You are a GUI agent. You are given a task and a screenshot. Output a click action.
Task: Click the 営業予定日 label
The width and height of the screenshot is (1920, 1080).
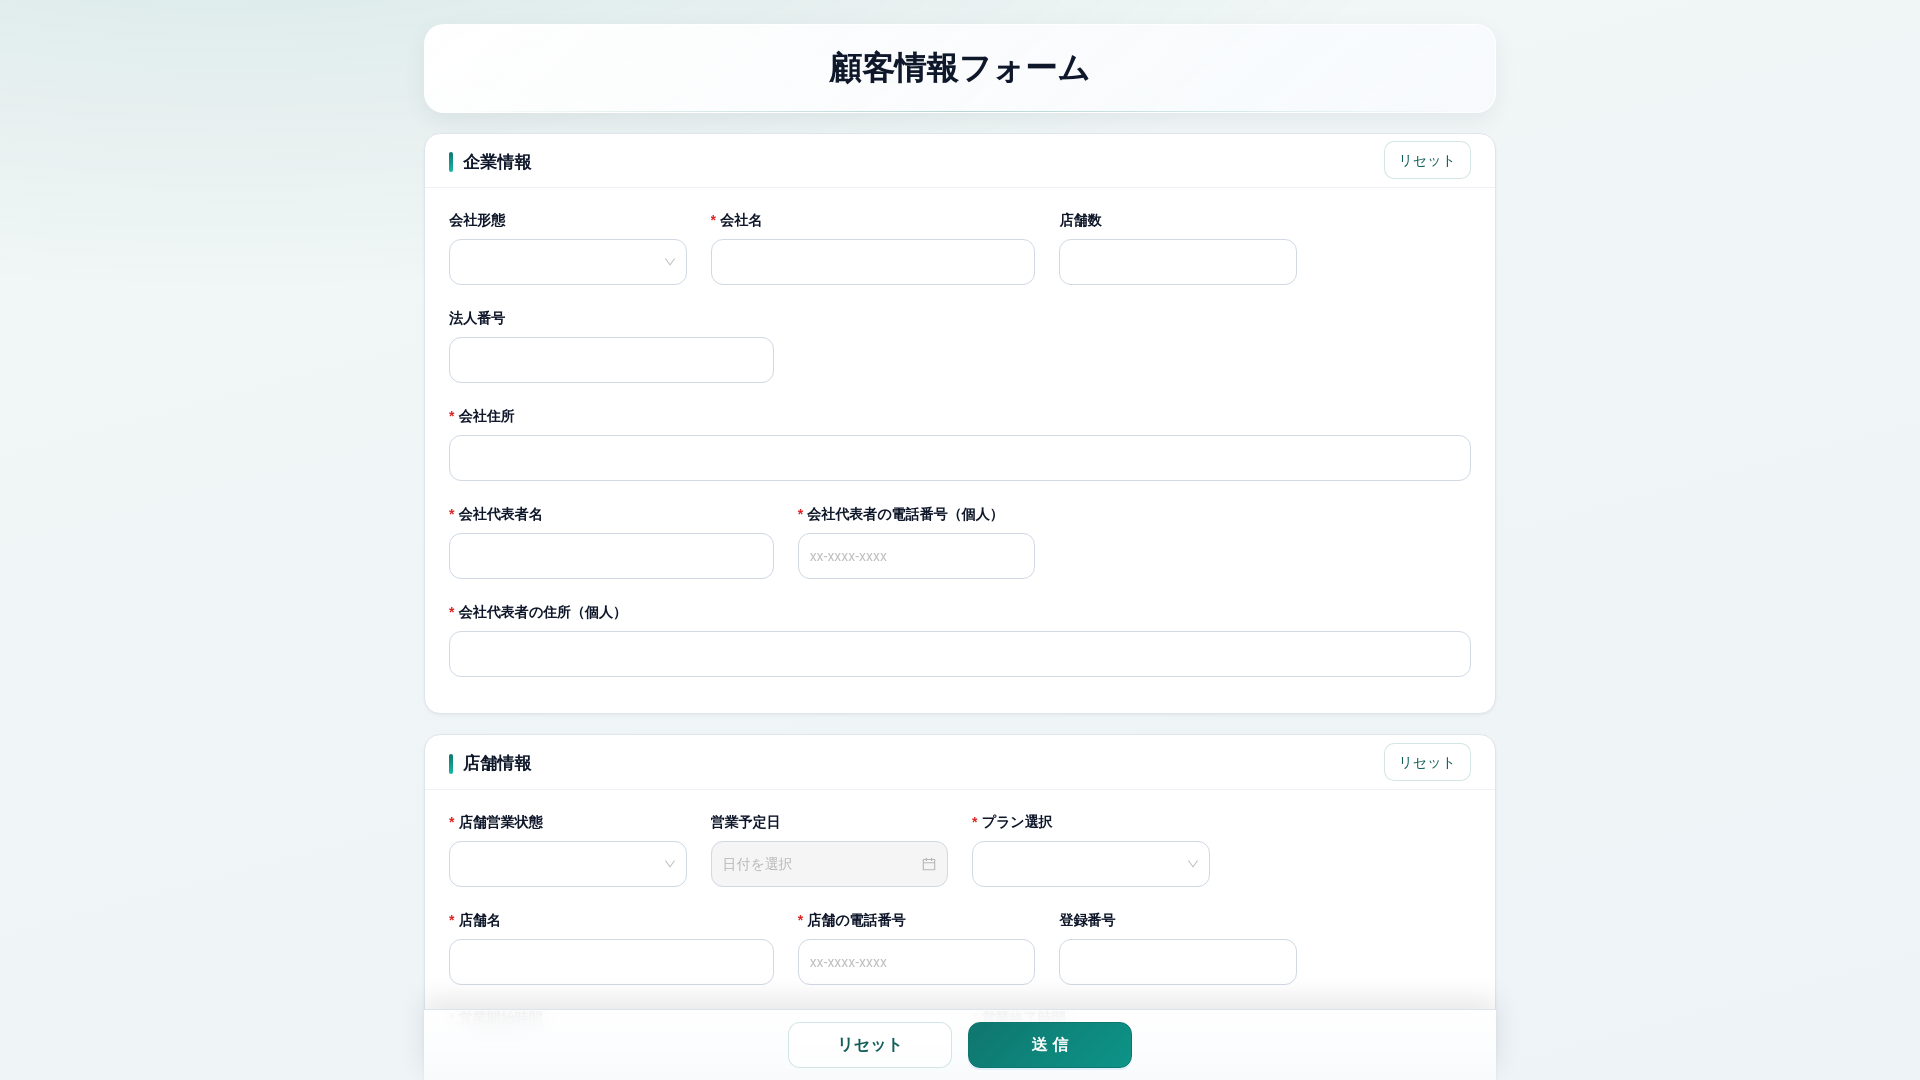coord(745,822)
